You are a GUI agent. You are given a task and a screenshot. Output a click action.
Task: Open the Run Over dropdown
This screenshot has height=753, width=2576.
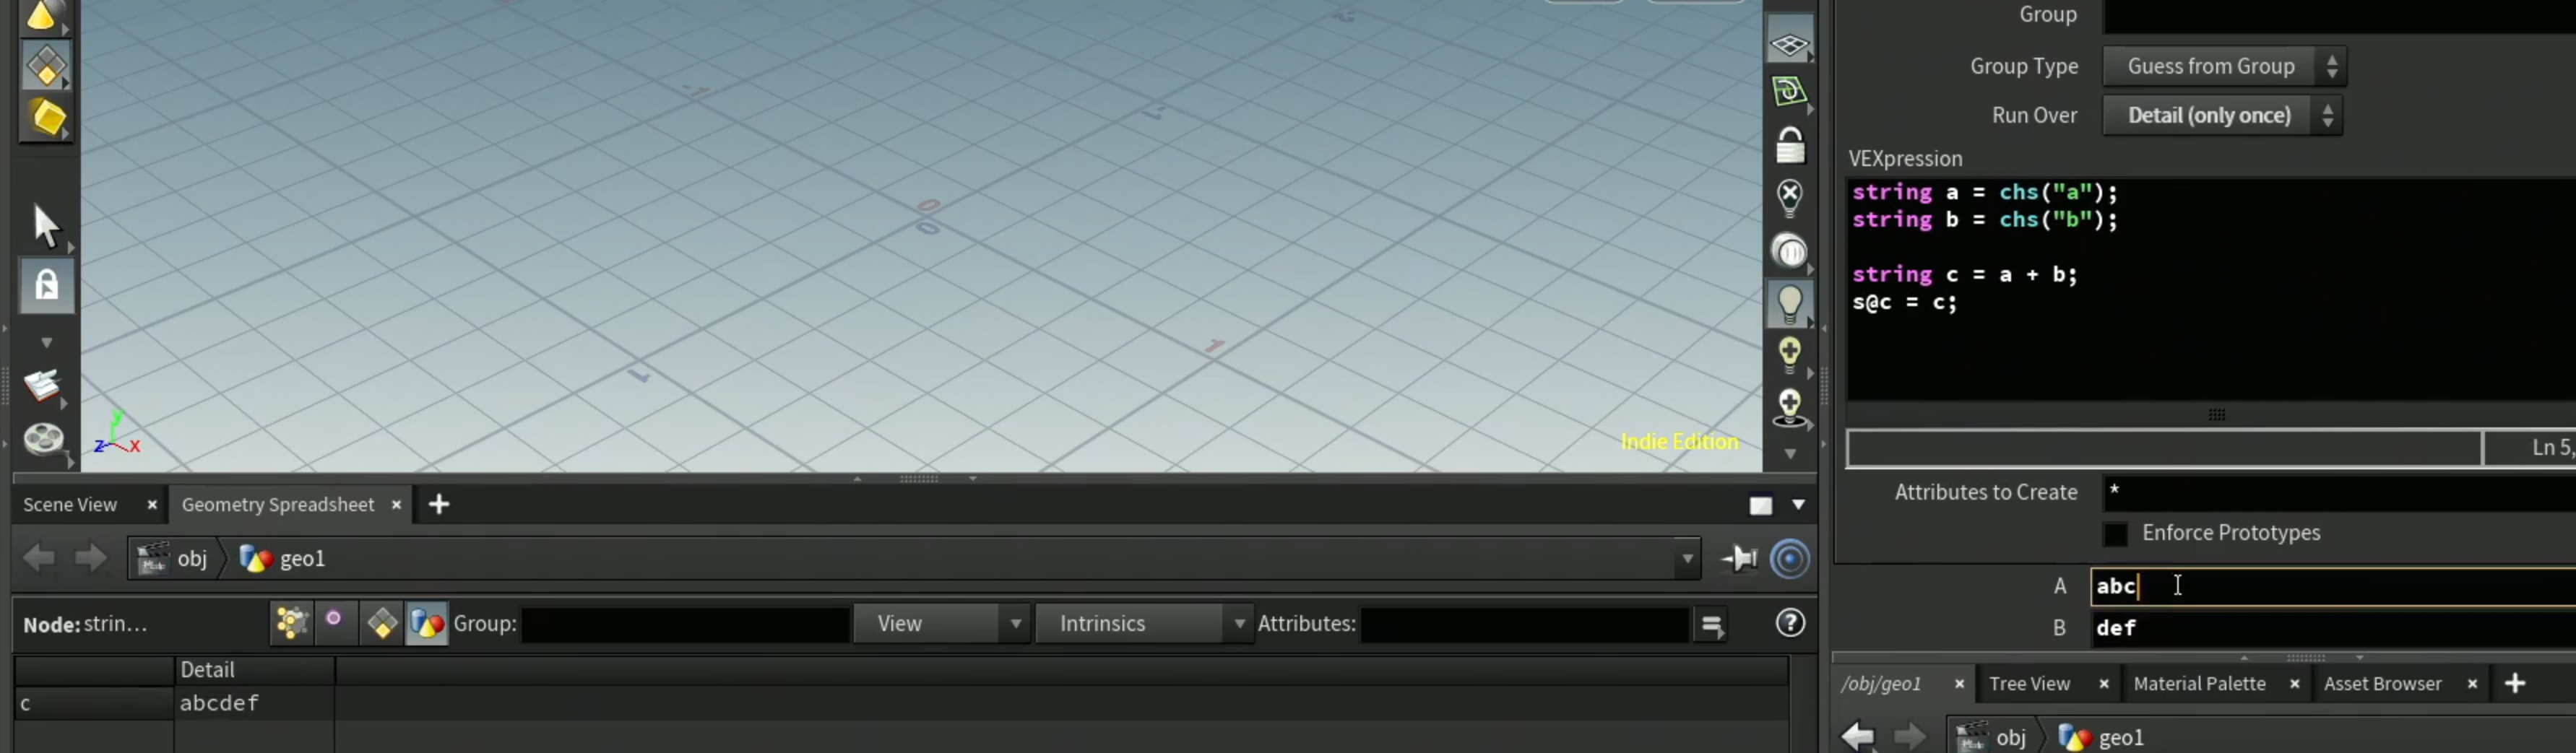2223,115
